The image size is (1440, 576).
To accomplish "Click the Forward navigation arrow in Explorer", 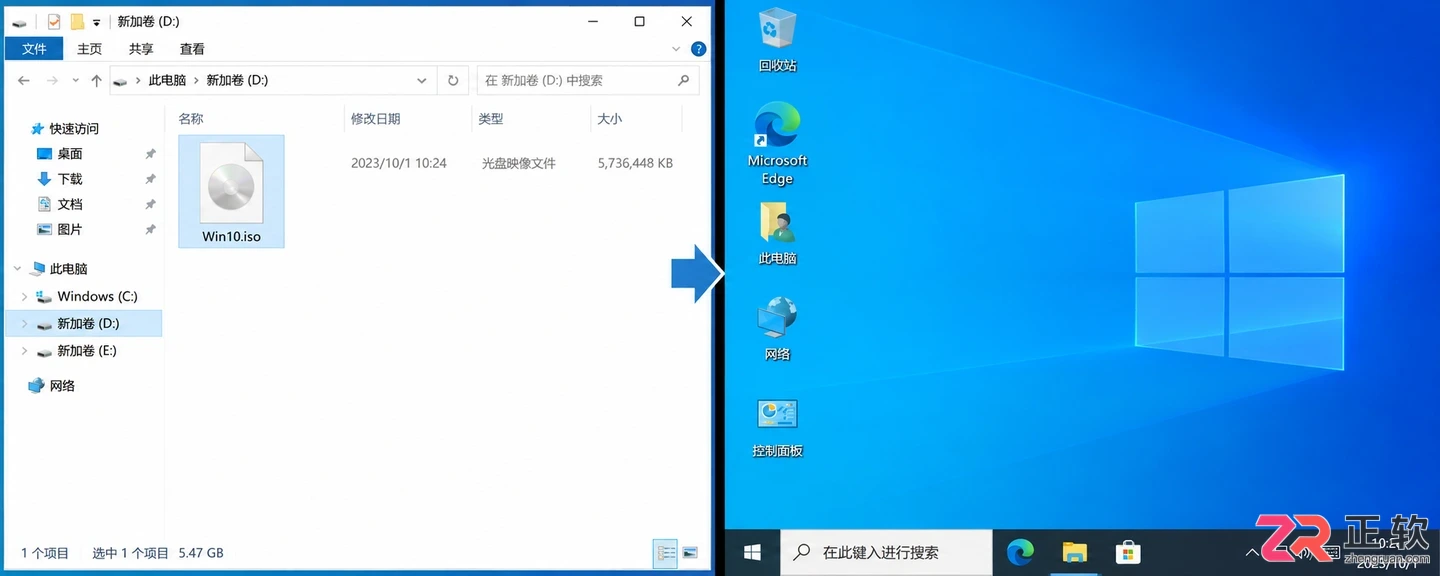I will pos(52,80).
